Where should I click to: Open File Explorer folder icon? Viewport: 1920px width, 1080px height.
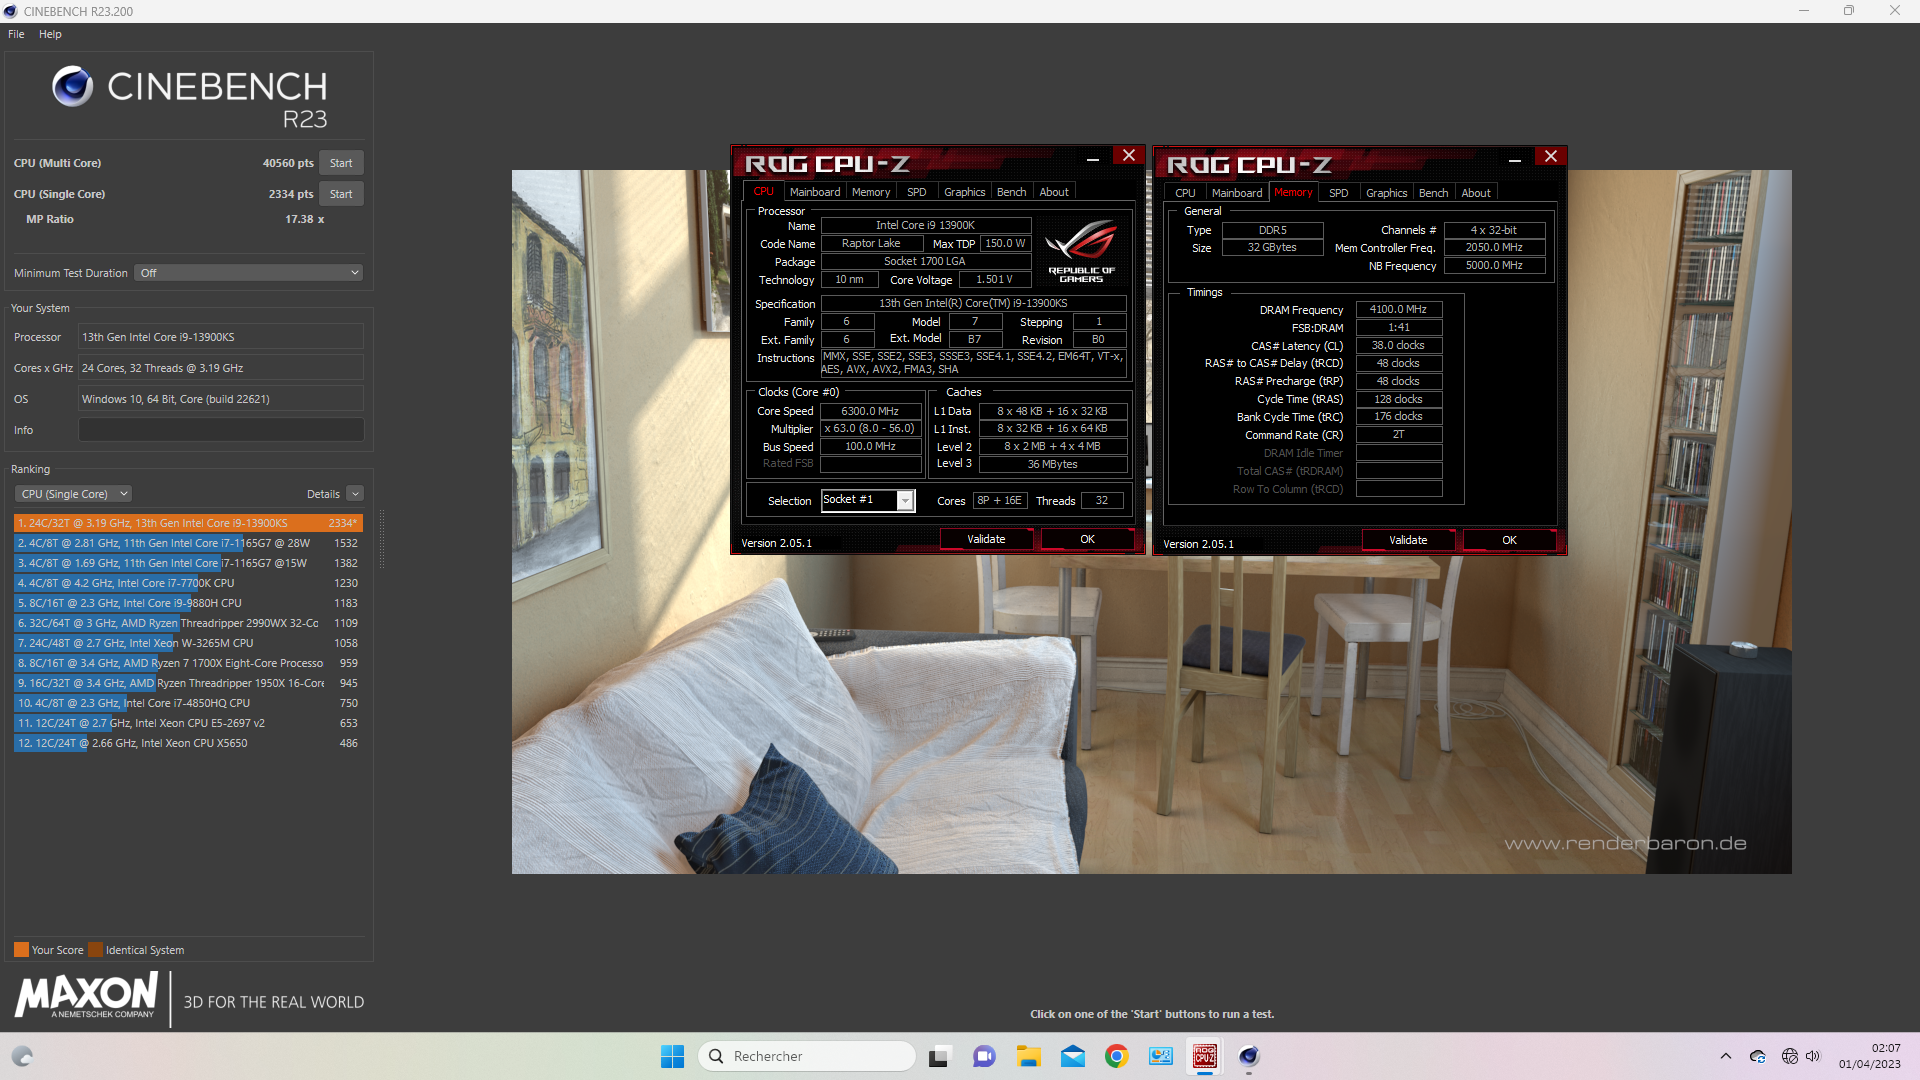pos(1028,1056)
